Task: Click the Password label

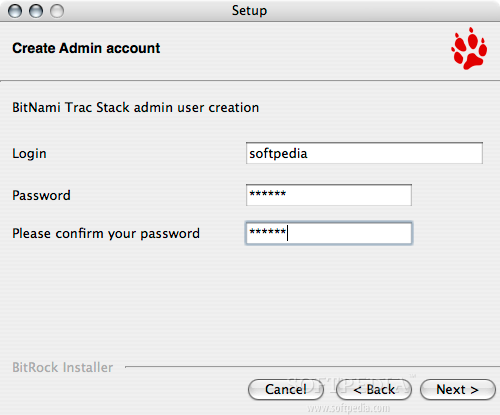Action: point(41,195)
